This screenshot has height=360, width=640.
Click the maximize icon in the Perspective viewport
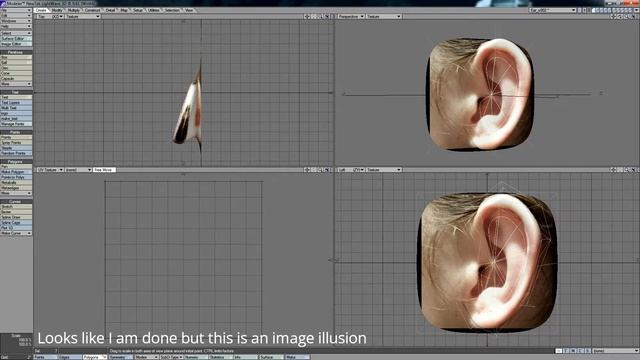click(633, 17)
